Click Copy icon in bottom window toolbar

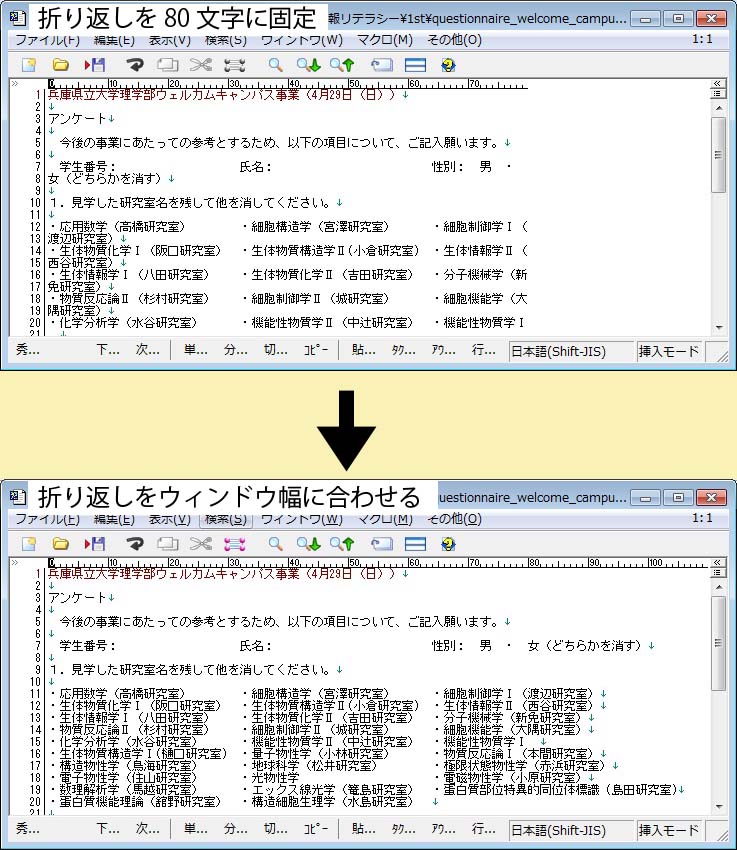click(167, 544)
